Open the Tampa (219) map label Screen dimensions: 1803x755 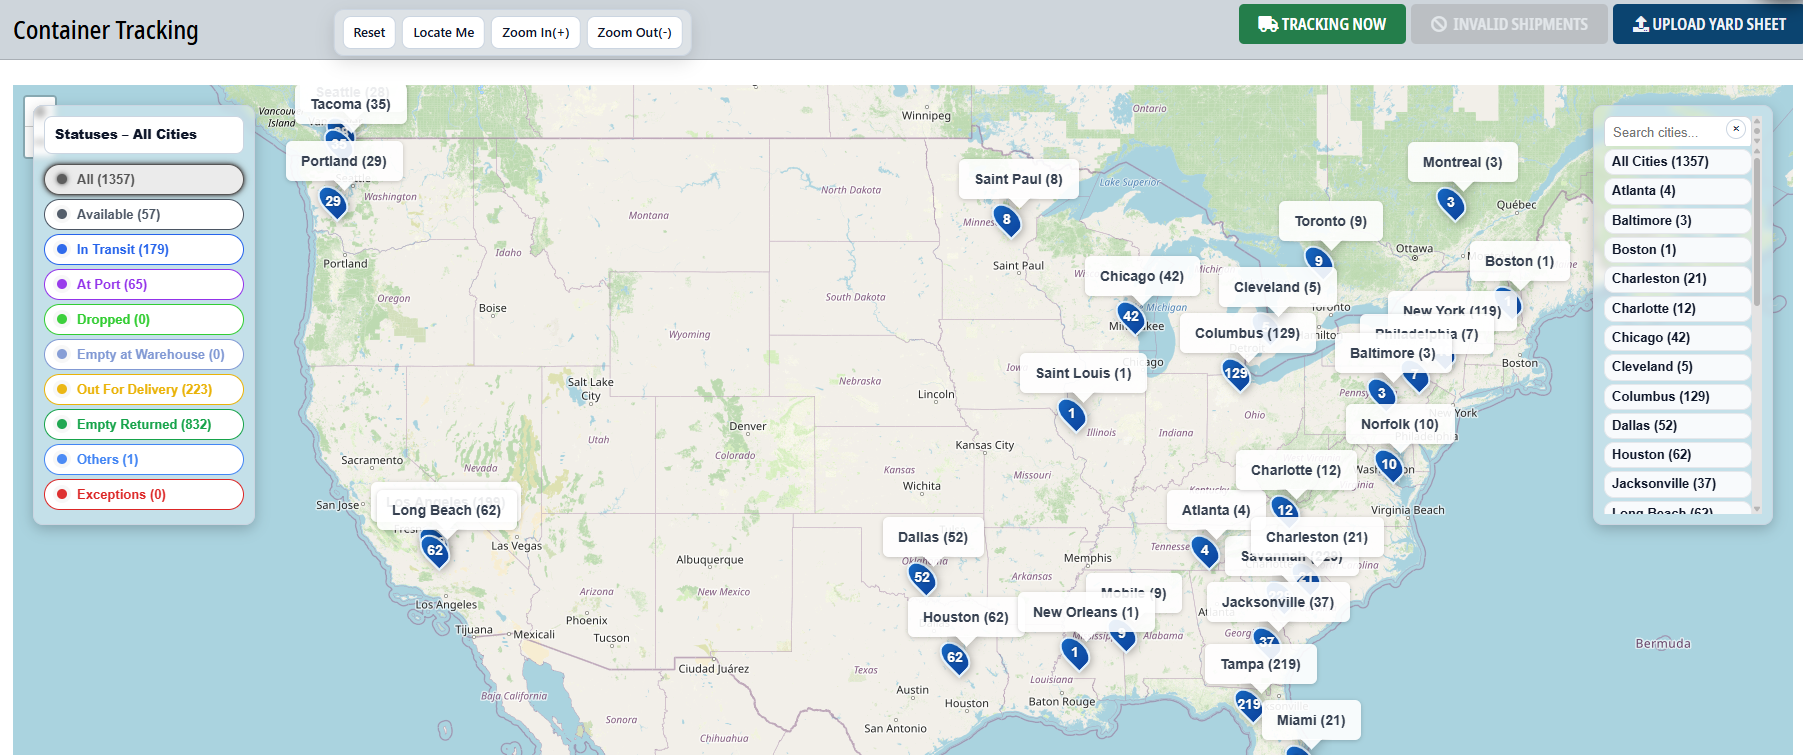(1260, 664)
